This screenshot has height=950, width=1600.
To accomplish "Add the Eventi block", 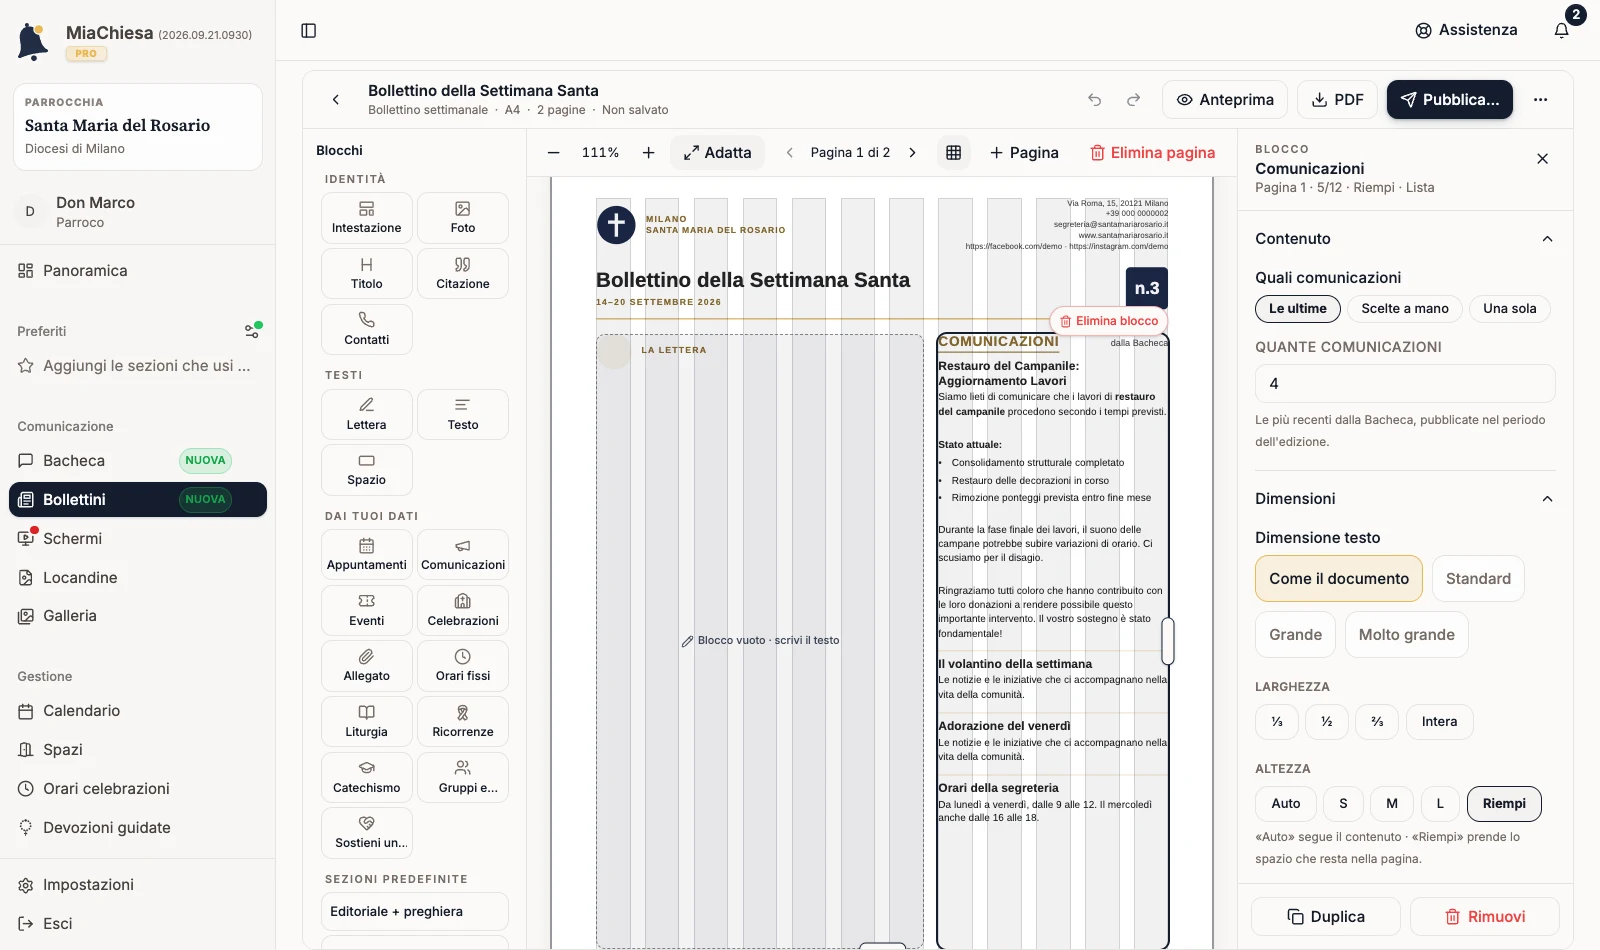I will click(367, 611).
